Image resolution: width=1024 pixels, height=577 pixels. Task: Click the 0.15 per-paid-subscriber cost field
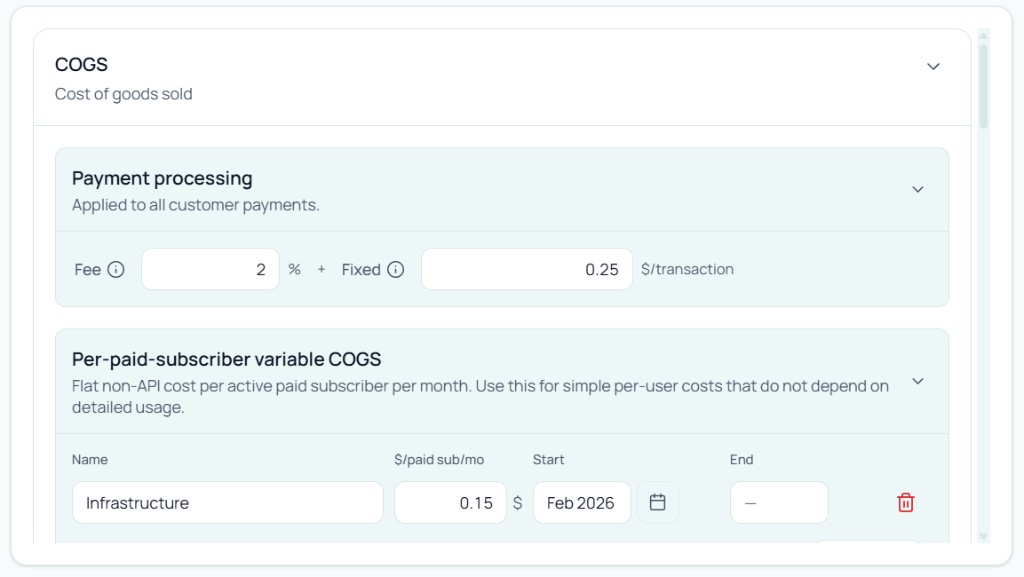[450, 502]
